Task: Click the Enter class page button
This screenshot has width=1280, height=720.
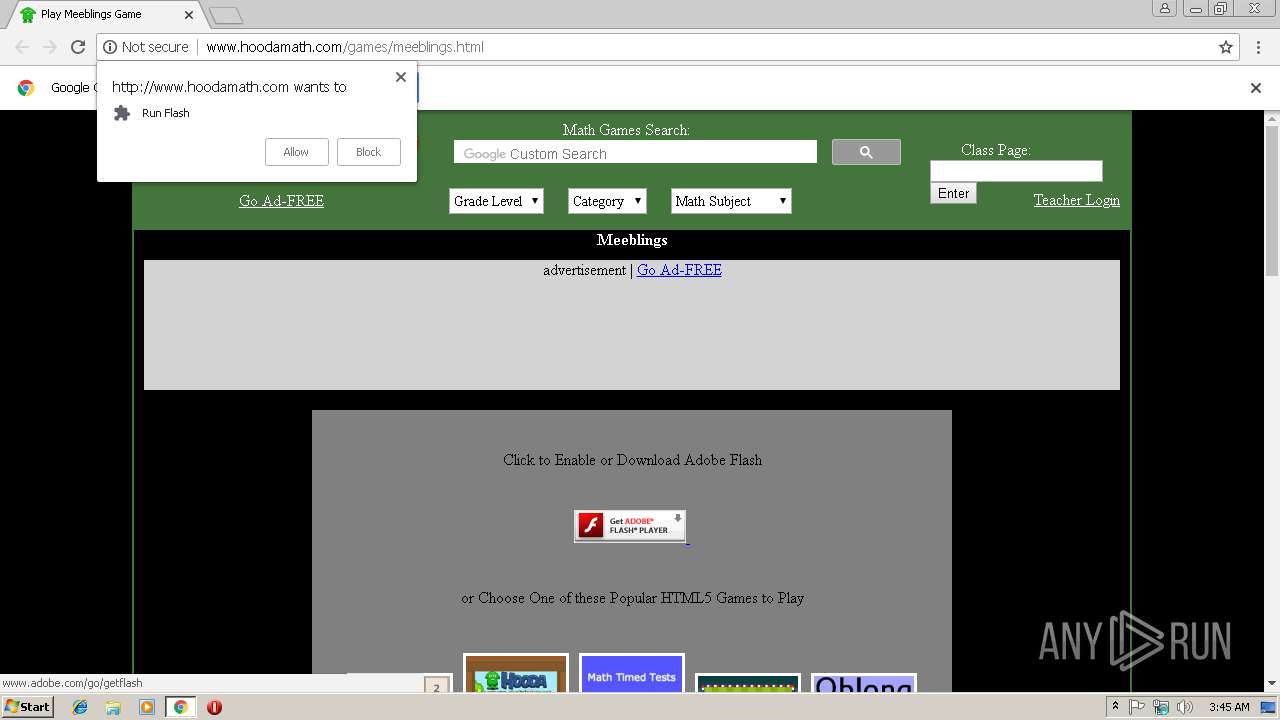Action: click(x=953, y=193)
